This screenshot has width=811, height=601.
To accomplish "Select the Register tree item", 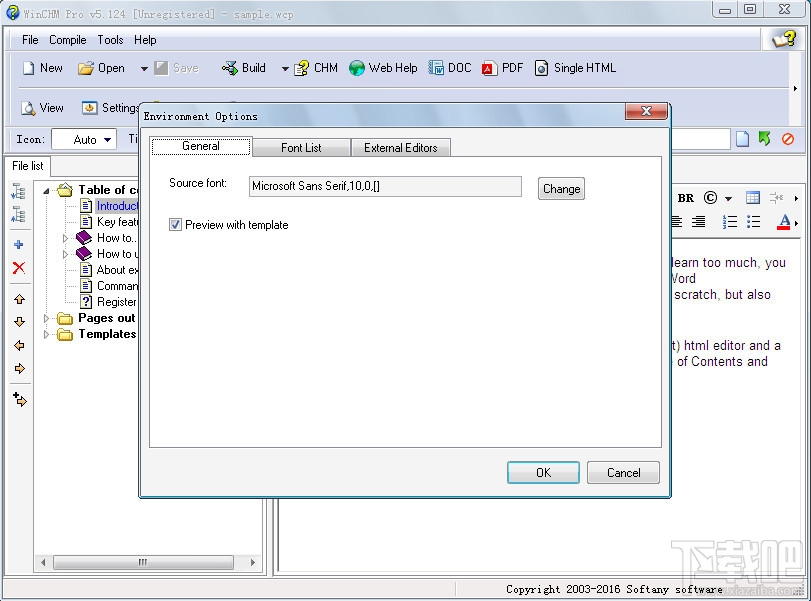I will click(x=117, y=302).
